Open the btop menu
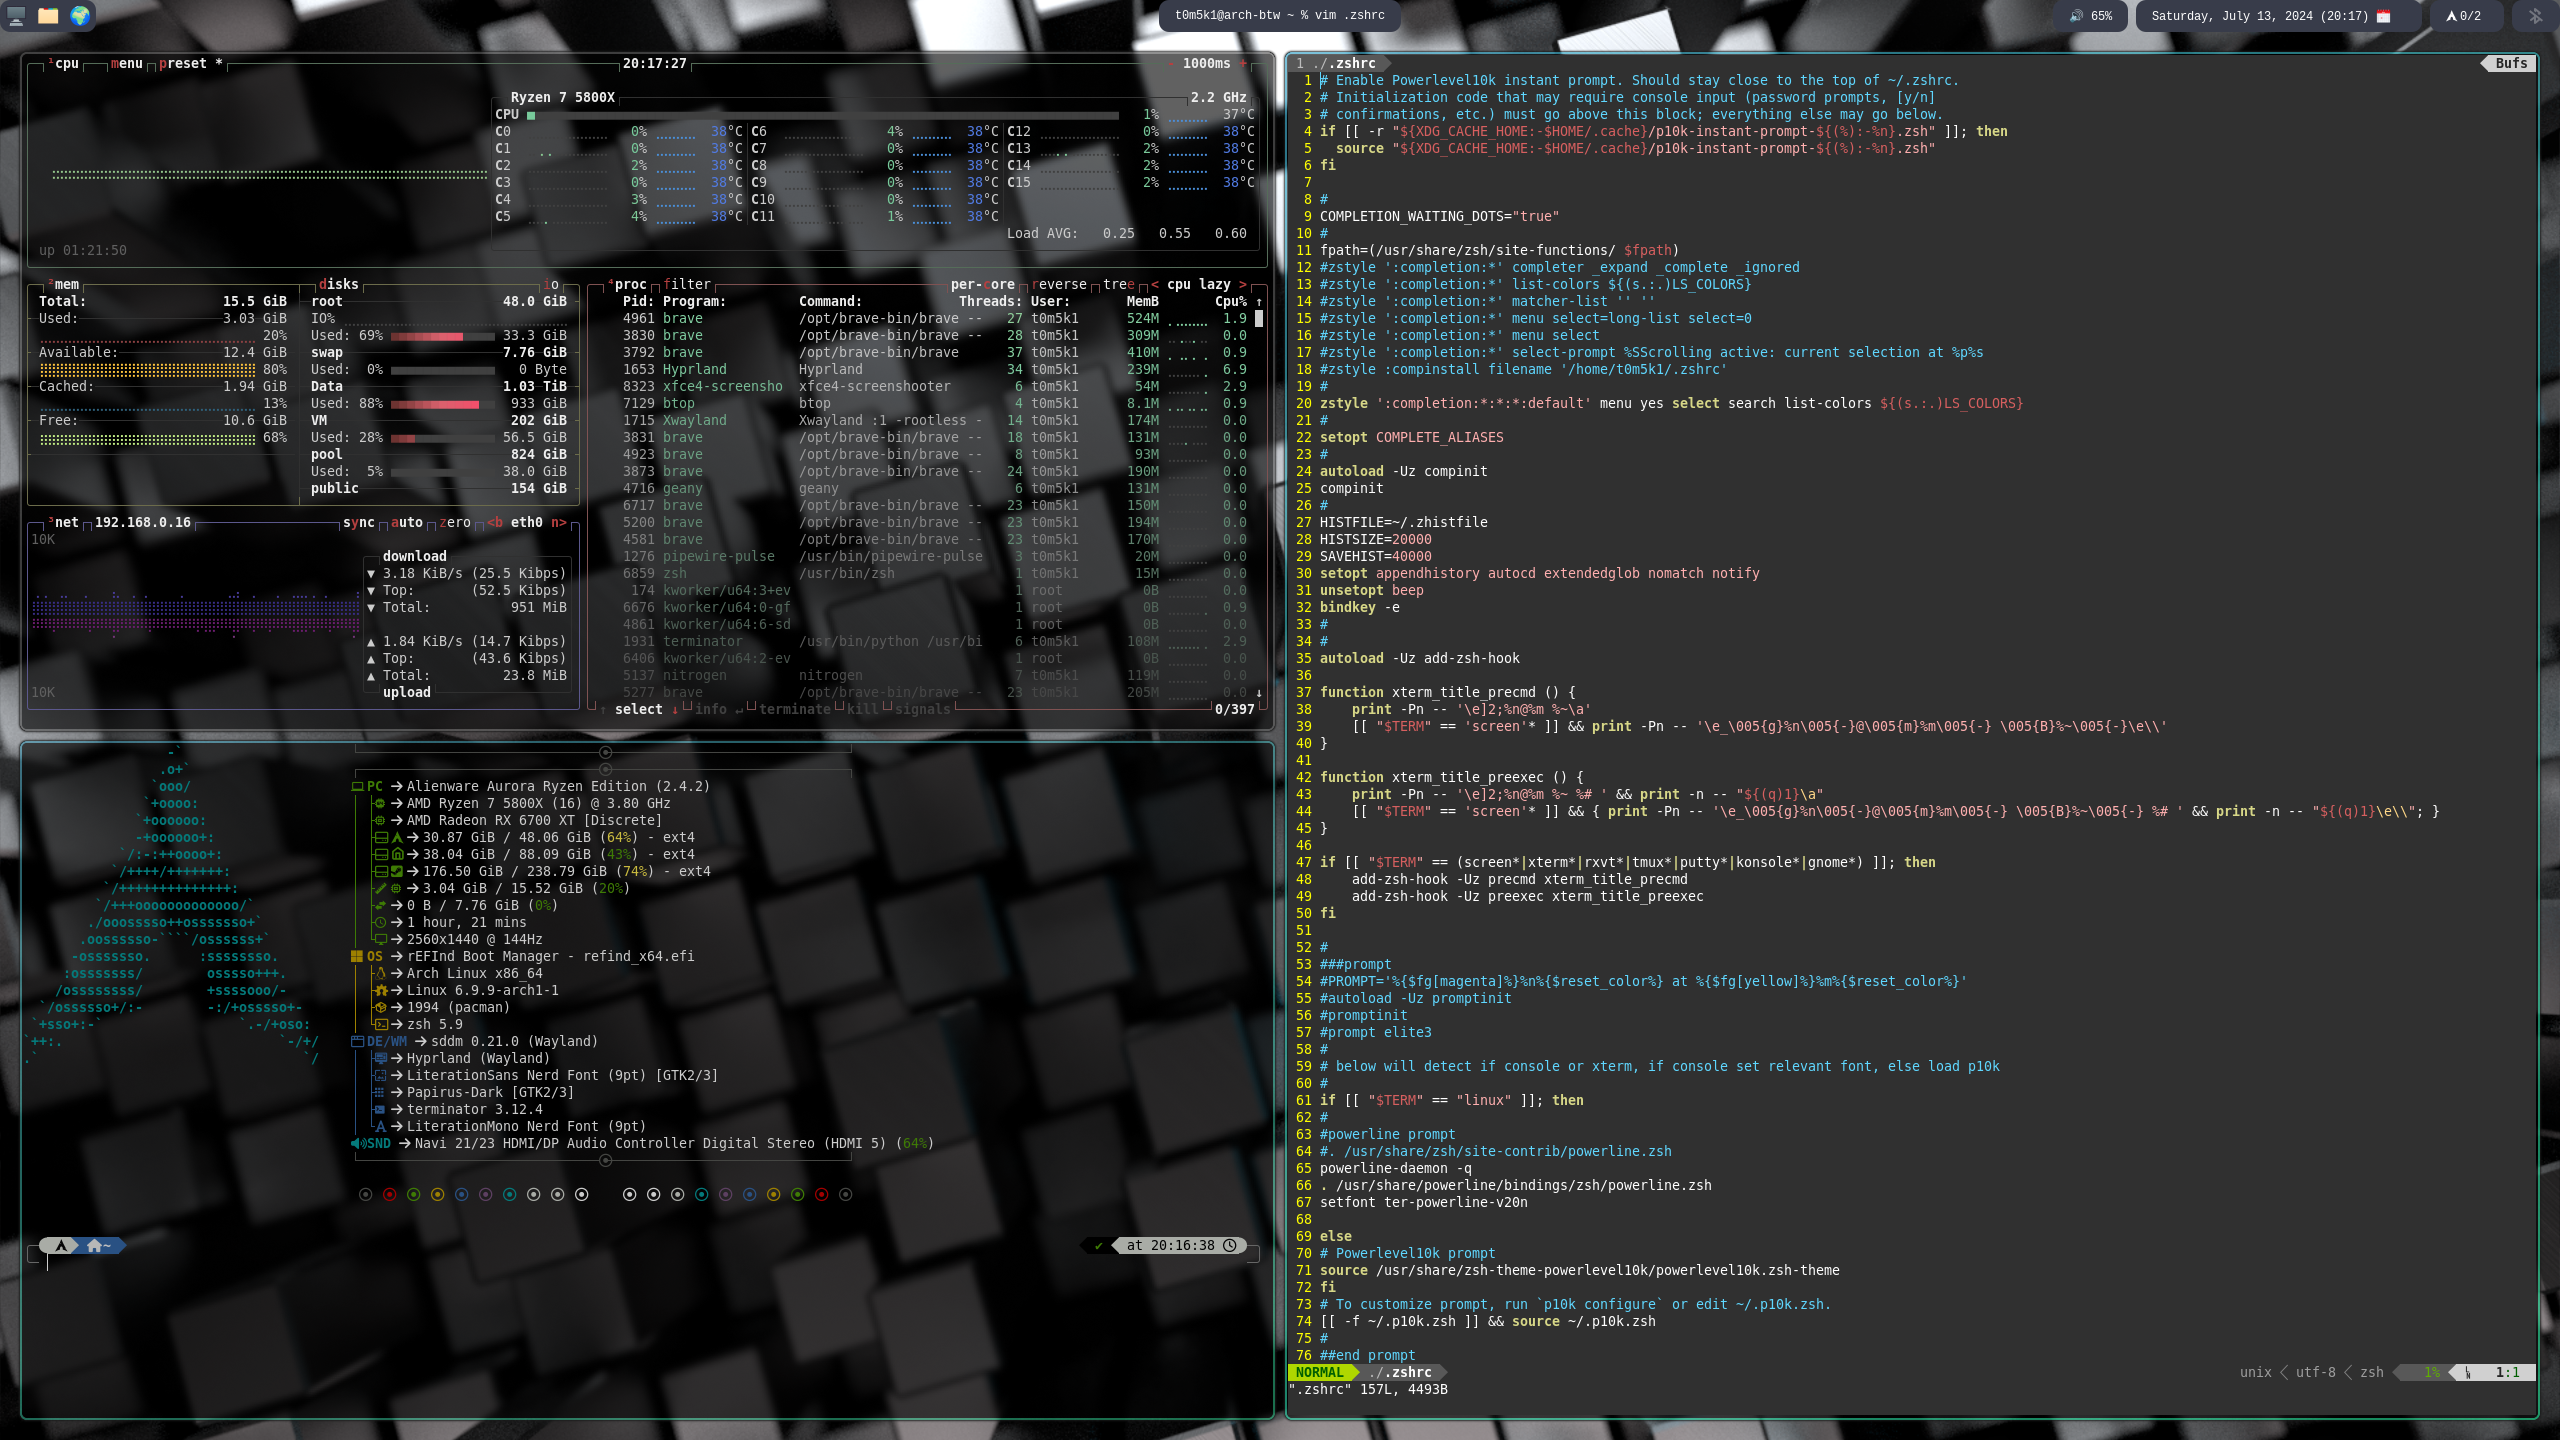Screen dimensions: 2560x1440 click(x=127, y=63)
